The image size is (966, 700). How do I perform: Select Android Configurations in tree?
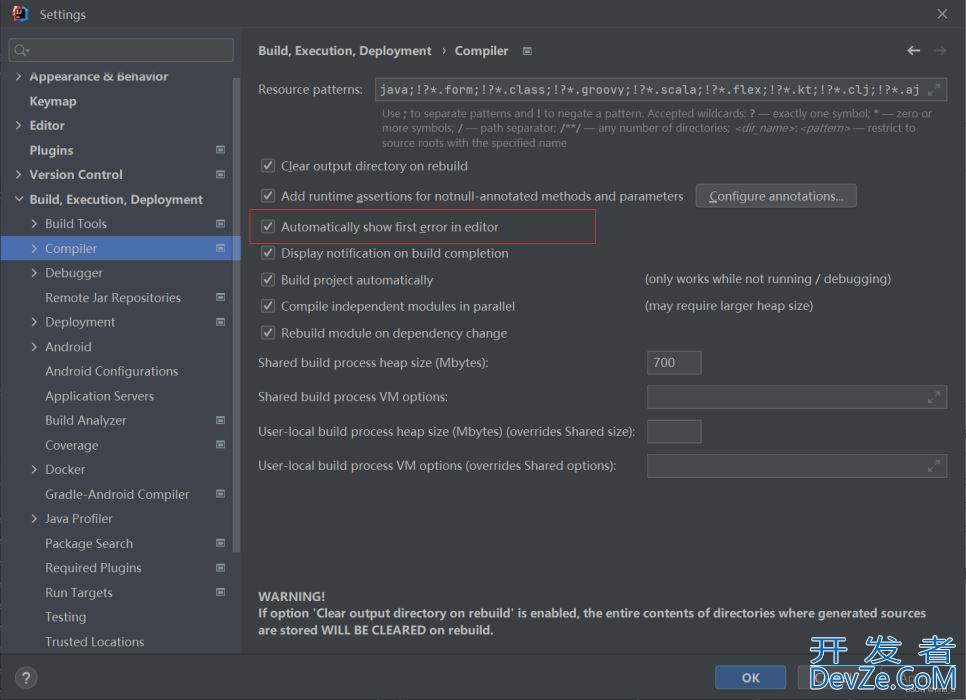tap(112, 371)
